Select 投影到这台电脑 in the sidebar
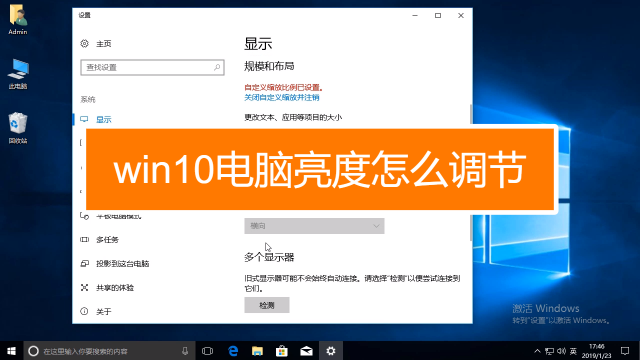 [x=122, y=264]
